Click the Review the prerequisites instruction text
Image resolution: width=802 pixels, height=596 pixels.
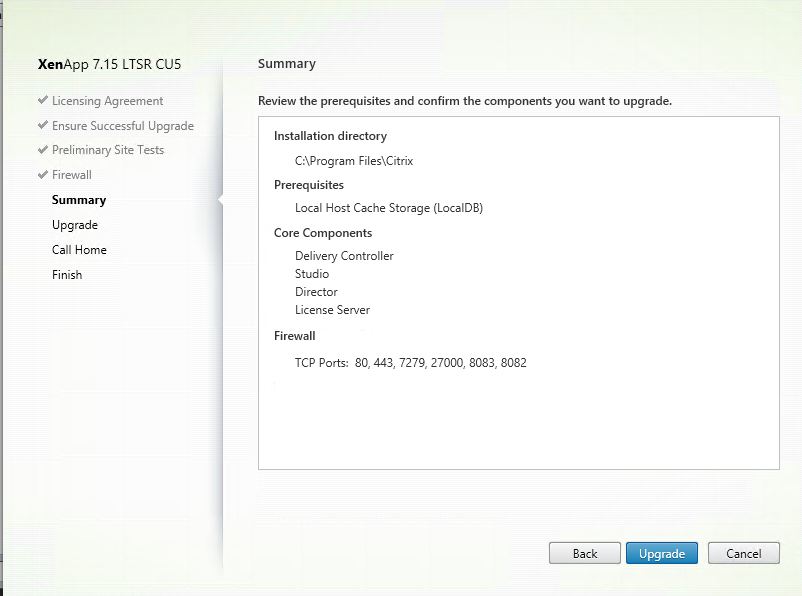[465, 101]
